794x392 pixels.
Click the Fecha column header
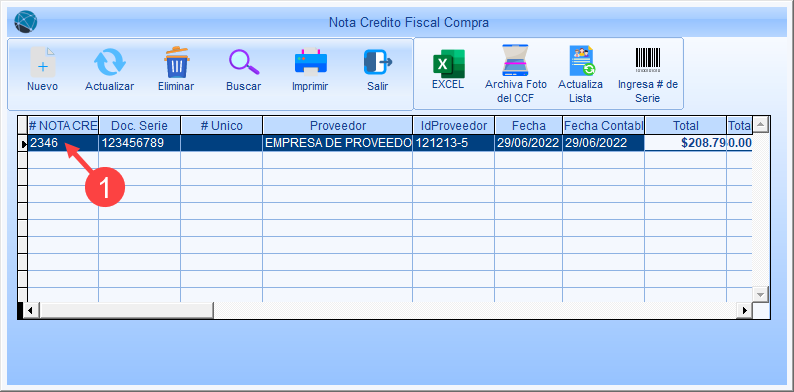(x=528, y=125)
